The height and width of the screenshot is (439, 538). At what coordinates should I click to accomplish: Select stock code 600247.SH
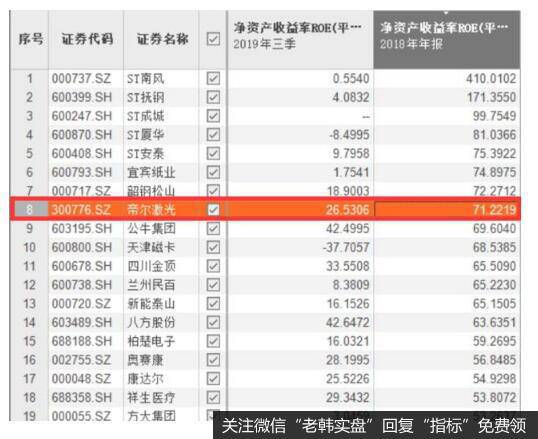[82, 116]
